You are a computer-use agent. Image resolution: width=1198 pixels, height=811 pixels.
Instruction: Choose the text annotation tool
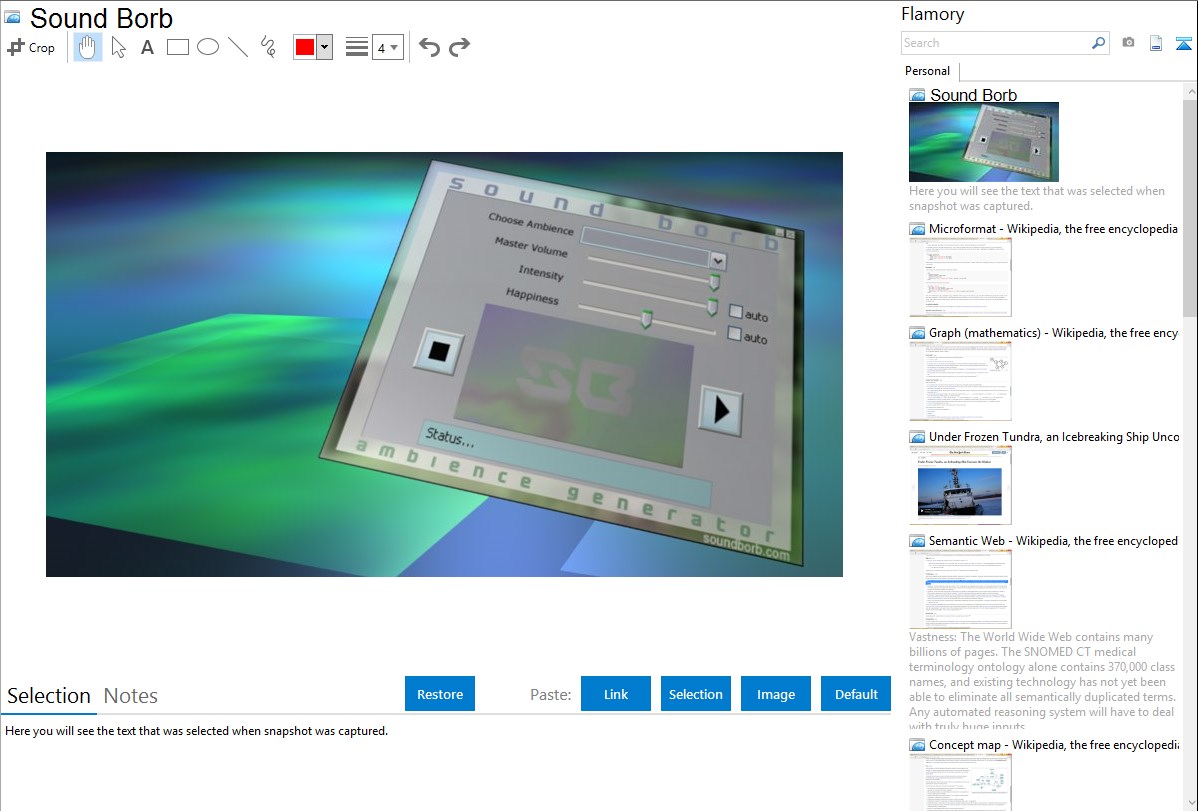[x=147, y=47]
